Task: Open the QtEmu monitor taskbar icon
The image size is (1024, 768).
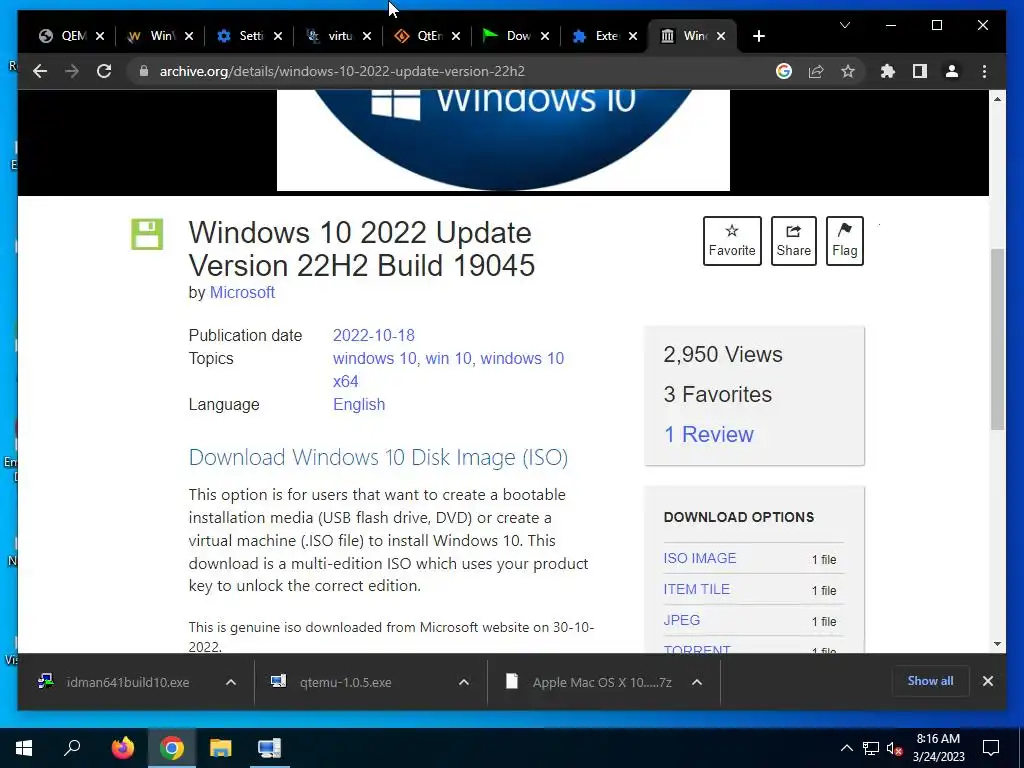Action: 269,748
